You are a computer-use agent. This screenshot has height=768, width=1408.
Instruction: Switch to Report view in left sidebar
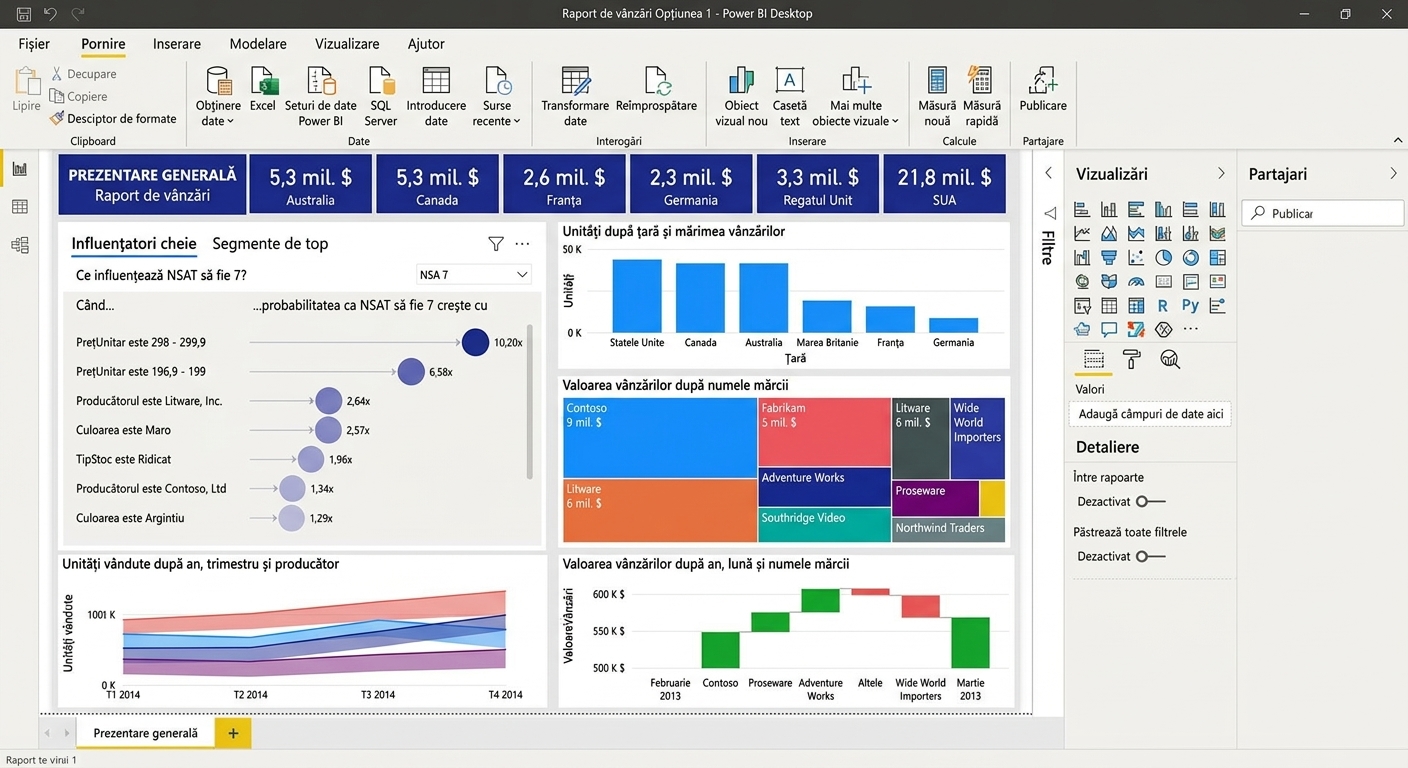(19, 168)
